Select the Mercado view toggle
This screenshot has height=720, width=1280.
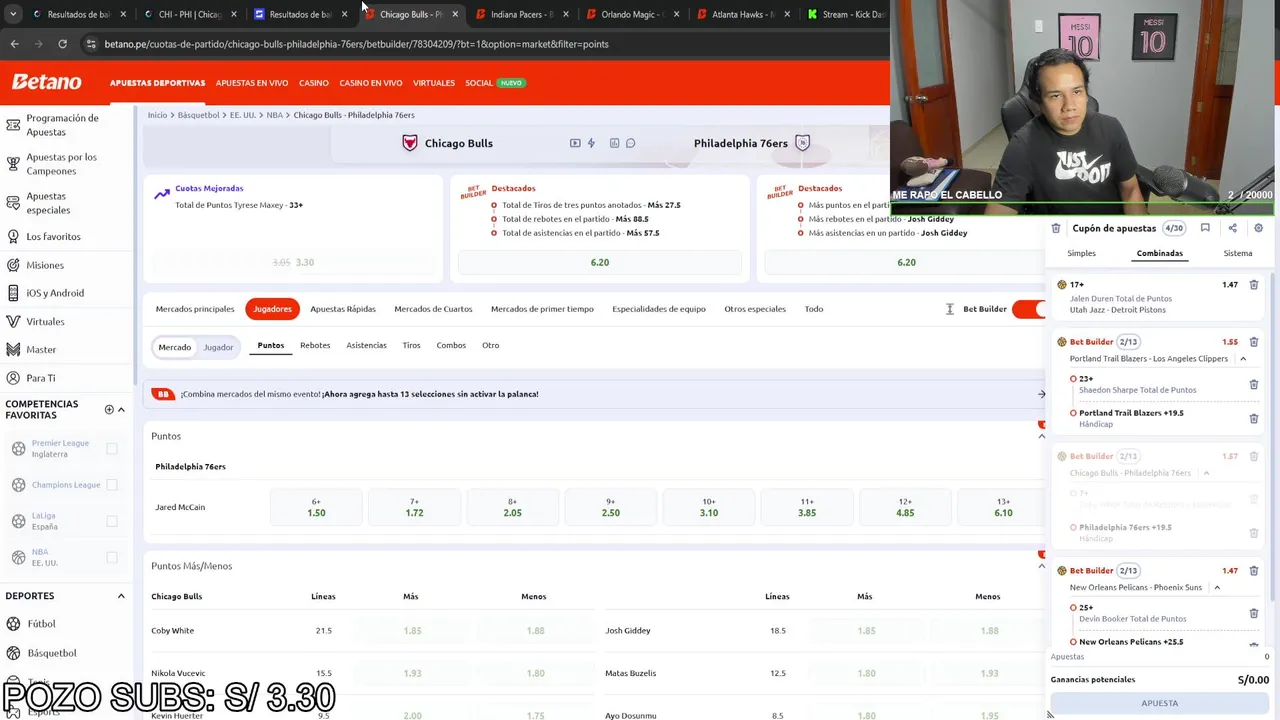(x=174, y=347)
